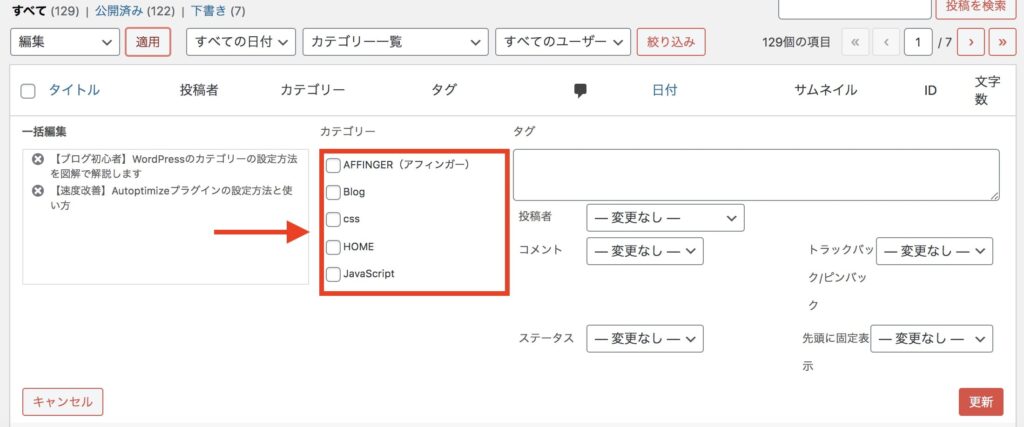Click the 更新 update button
Screen dimensions: 1024x427
click(x=981, y=402)
